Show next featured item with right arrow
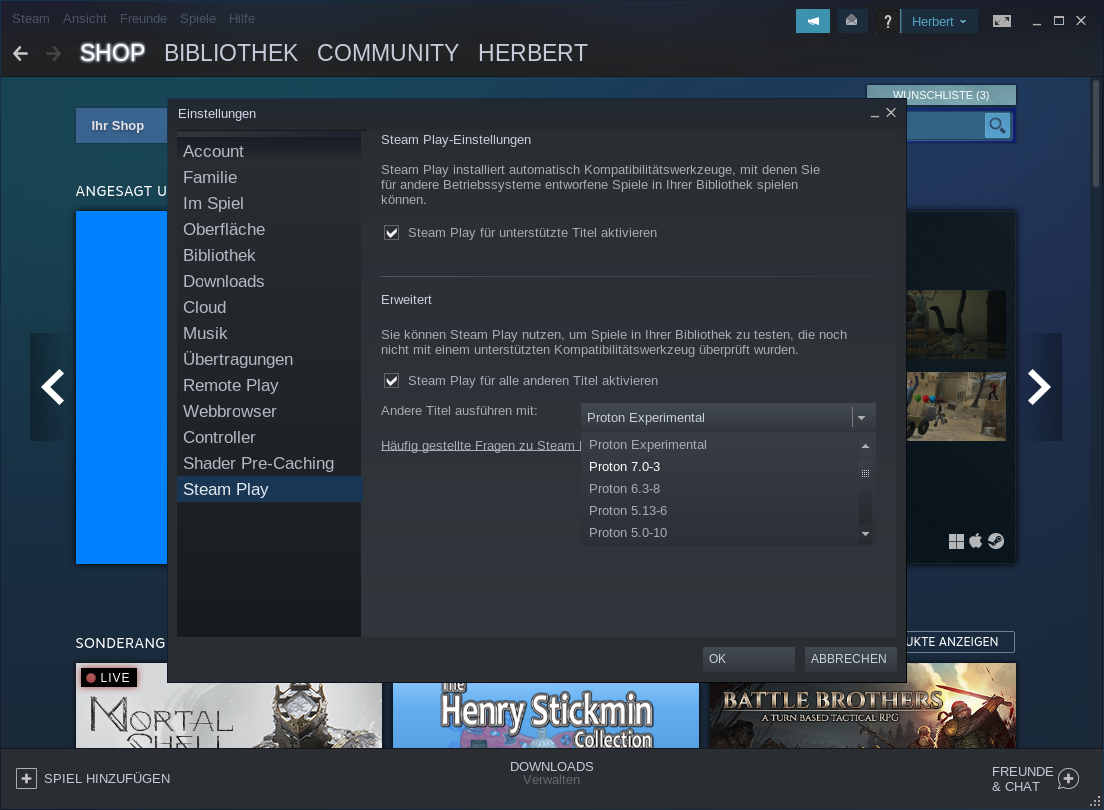Screen dimensions: 1104x810 1039,387
